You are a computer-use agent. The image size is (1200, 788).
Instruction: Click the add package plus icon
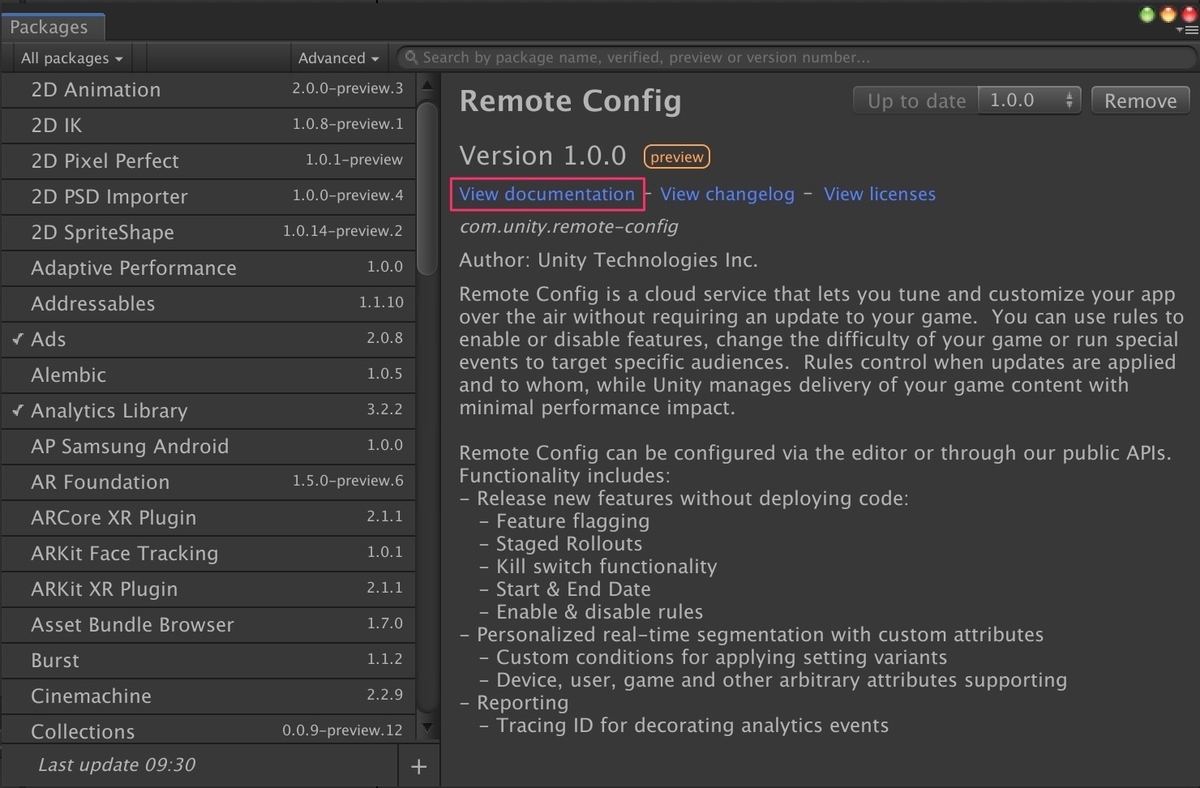(x=419, y=765)
